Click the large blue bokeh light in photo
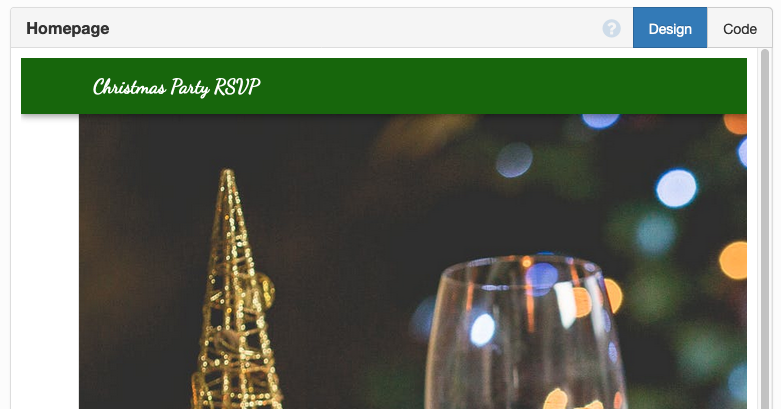Screen dimensions: 781x409 676,188
